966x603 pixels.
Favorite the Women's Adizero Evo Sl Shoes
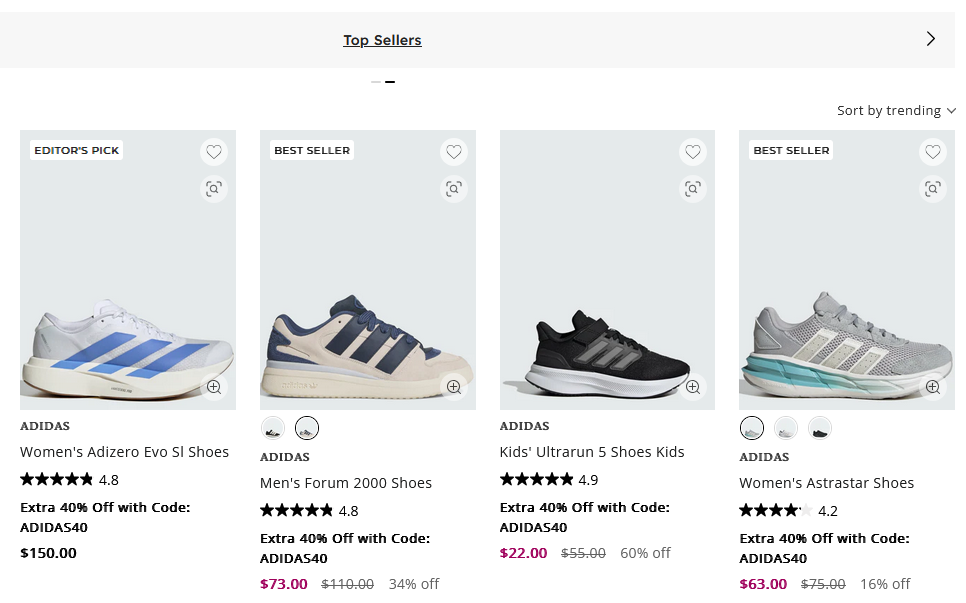214,152
